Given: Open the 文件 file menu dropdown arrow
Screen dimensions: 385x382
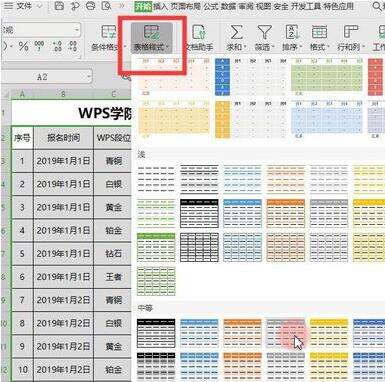Looking at the screenshot, I should pos(40,6).
